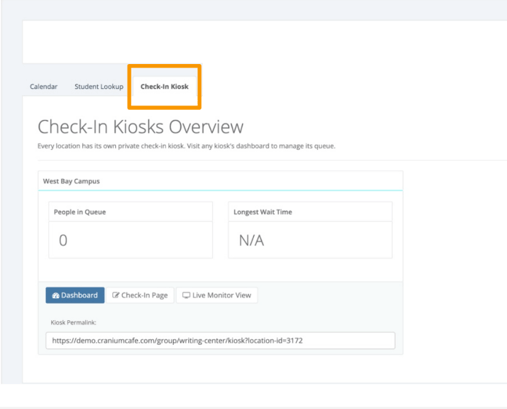The height and width of the screenshot is (409, 507).
Task: Click the N/A wait time value
Action: click(251, 240)
